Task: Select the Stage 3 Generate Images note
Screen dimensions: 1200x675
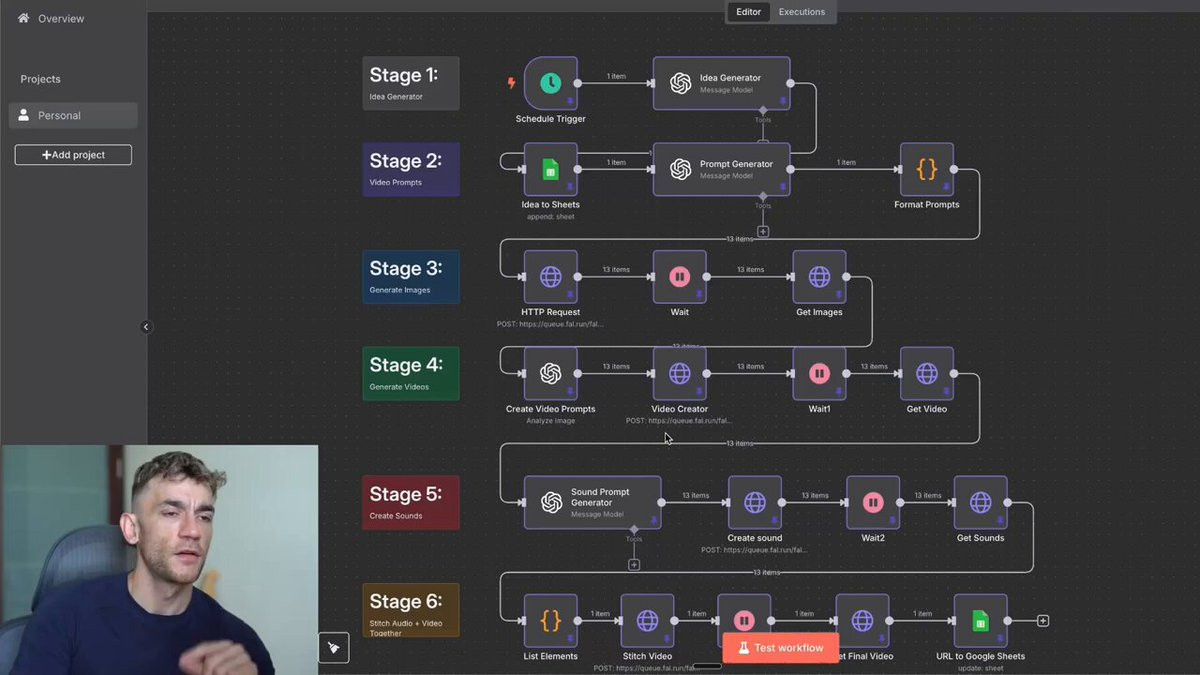Action: click(x=411, y=277)
